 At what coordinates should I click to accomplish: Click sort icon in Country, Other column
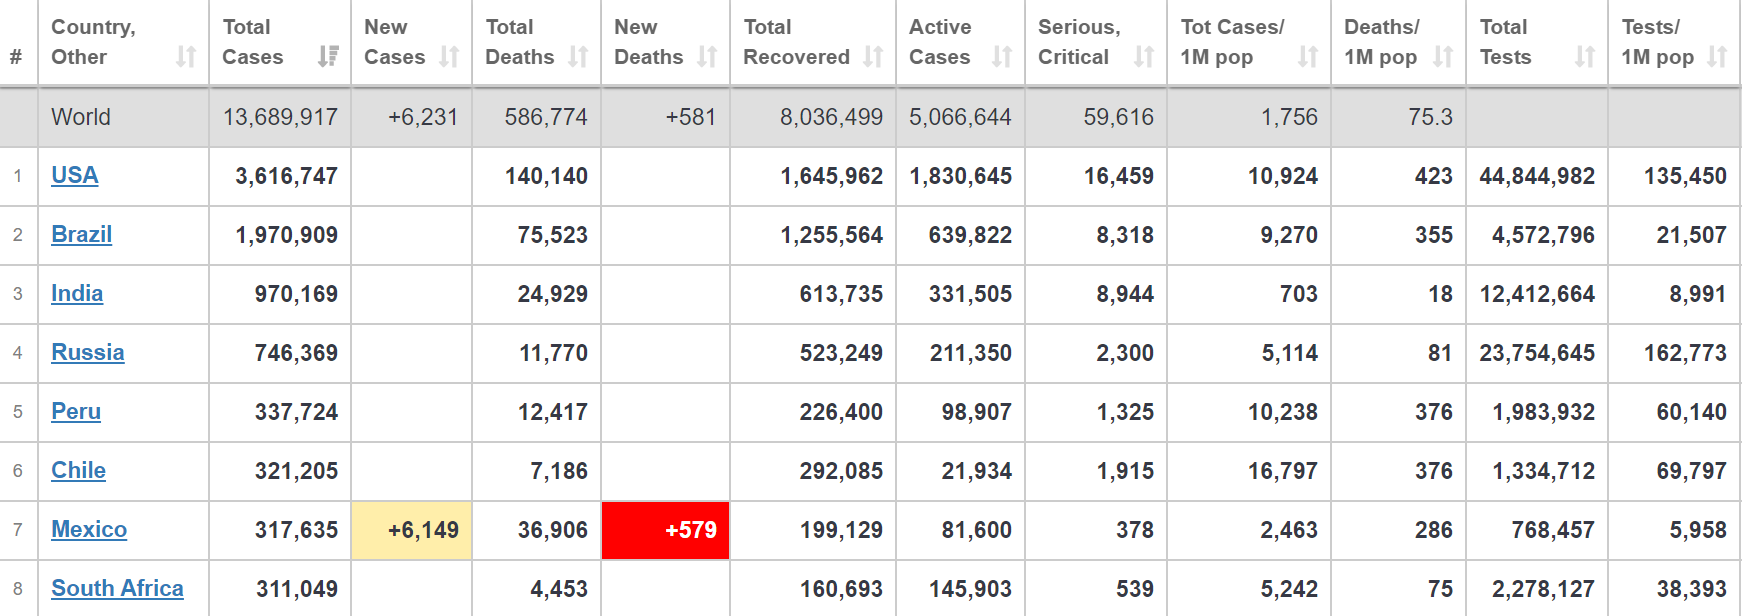pos(186,57)
